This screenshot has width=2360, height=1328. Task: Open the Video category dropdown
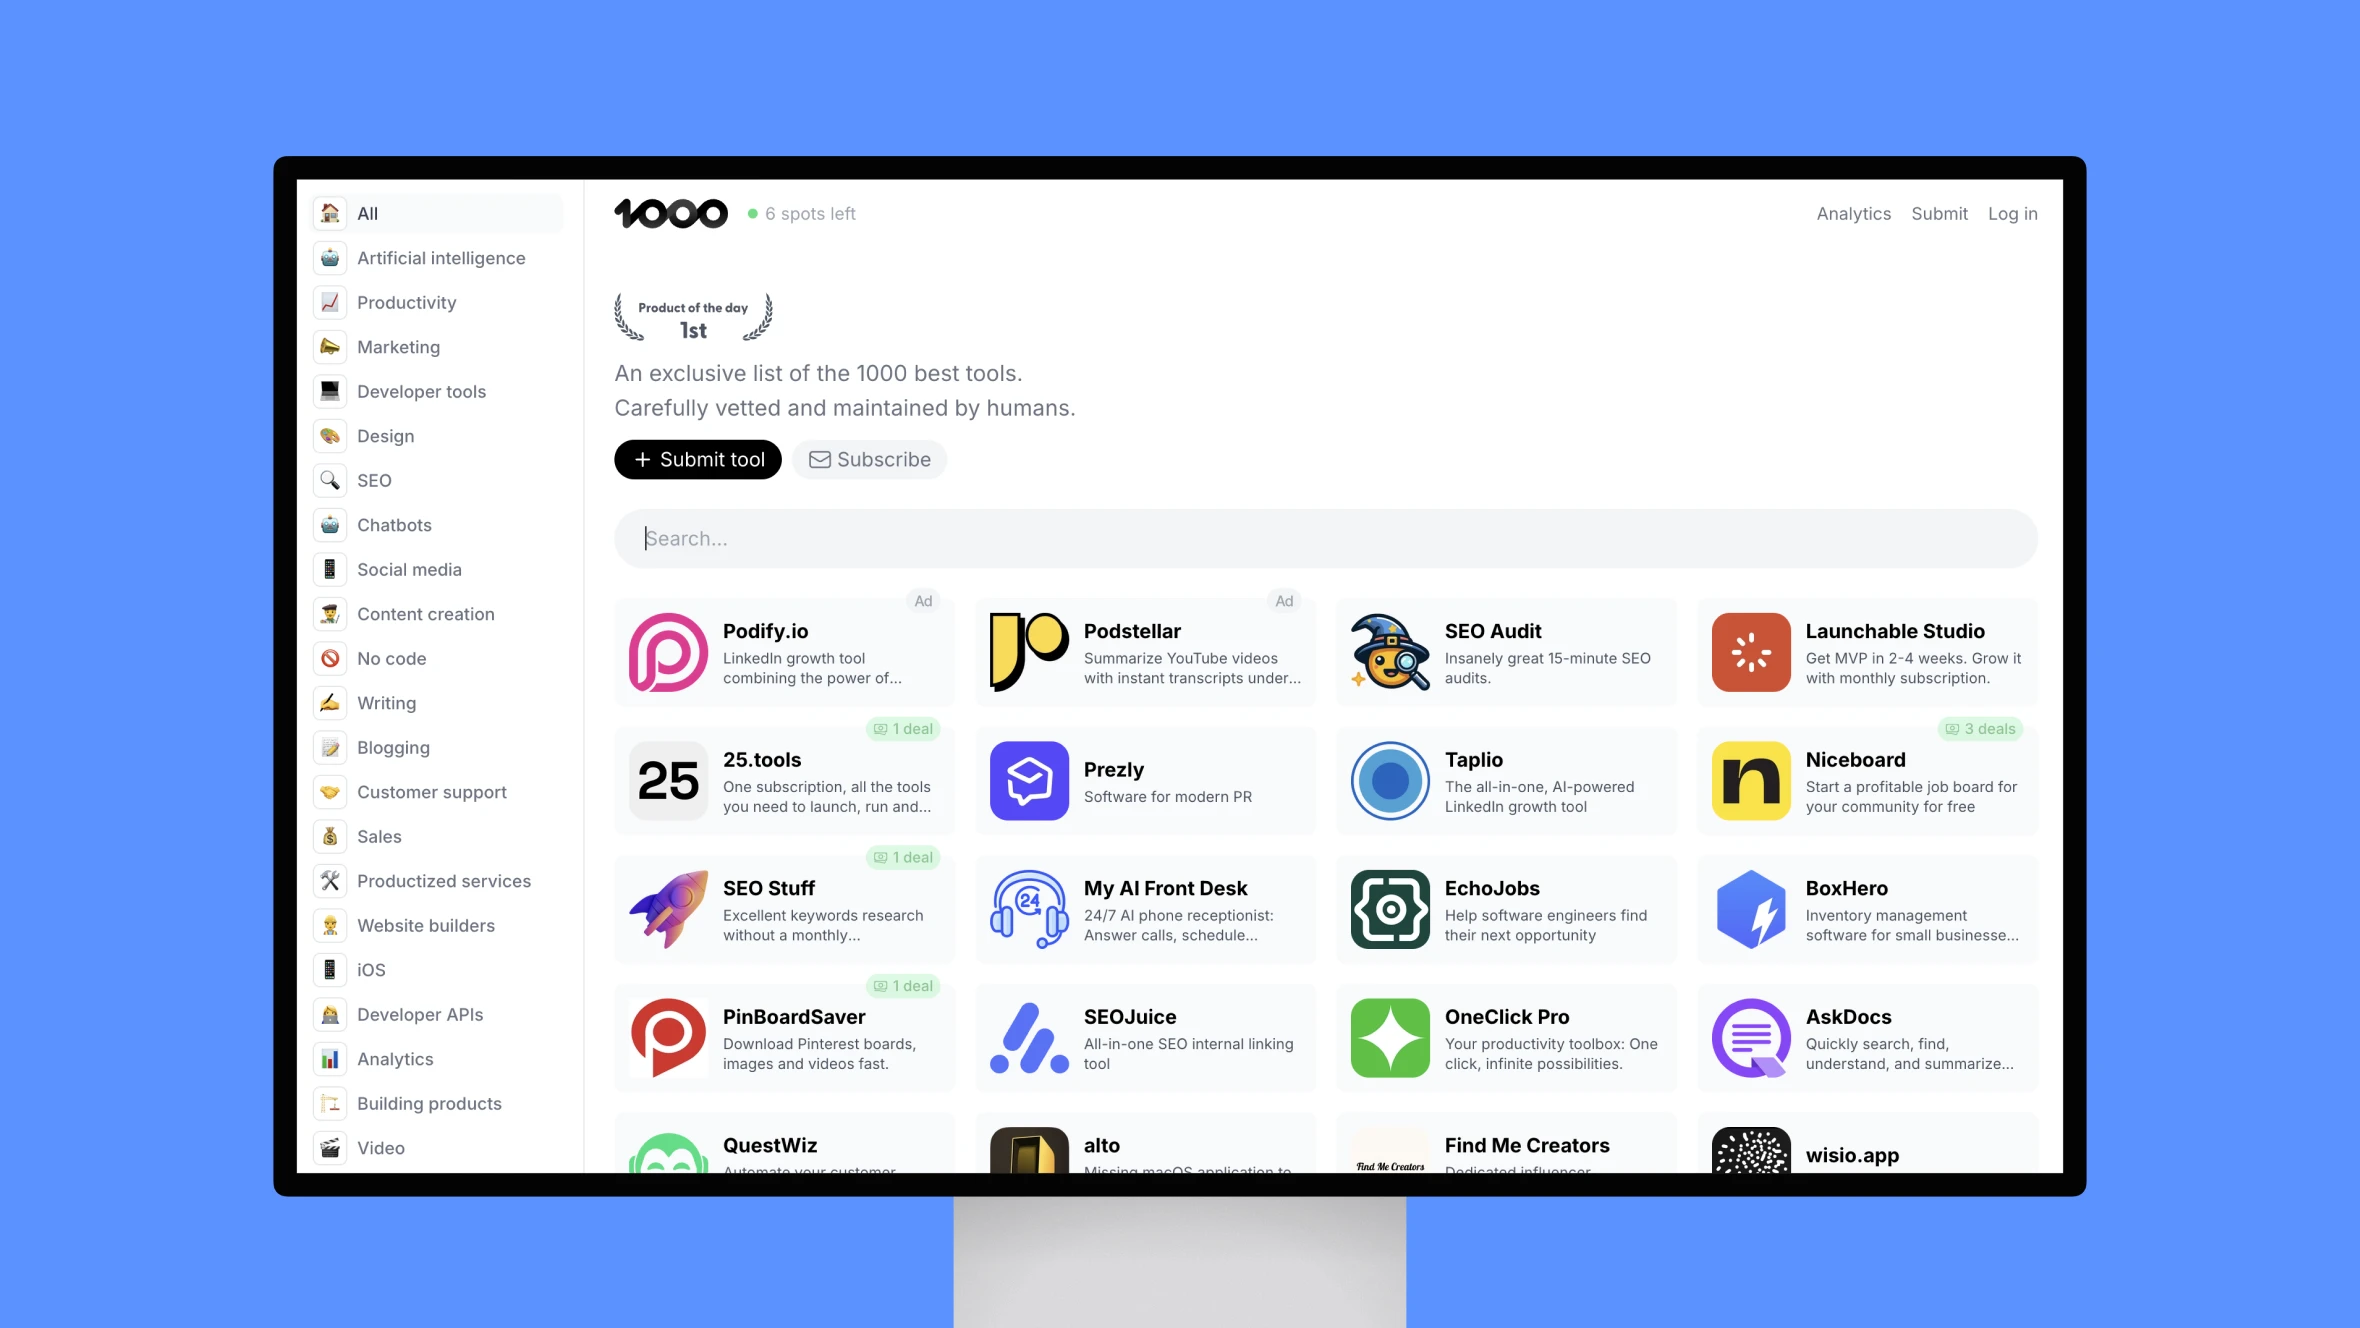point(379,1148)
